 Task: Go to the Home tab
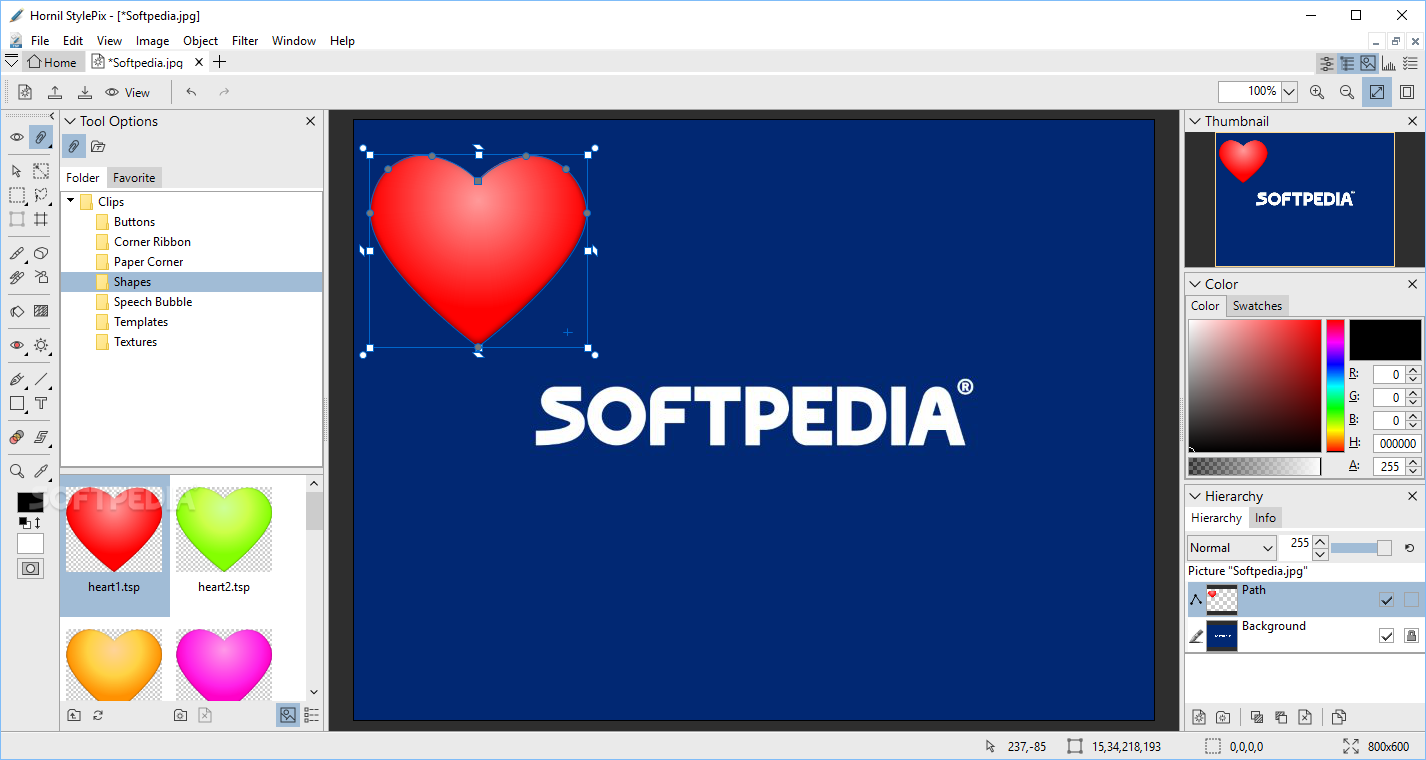[x=52, y=62]
